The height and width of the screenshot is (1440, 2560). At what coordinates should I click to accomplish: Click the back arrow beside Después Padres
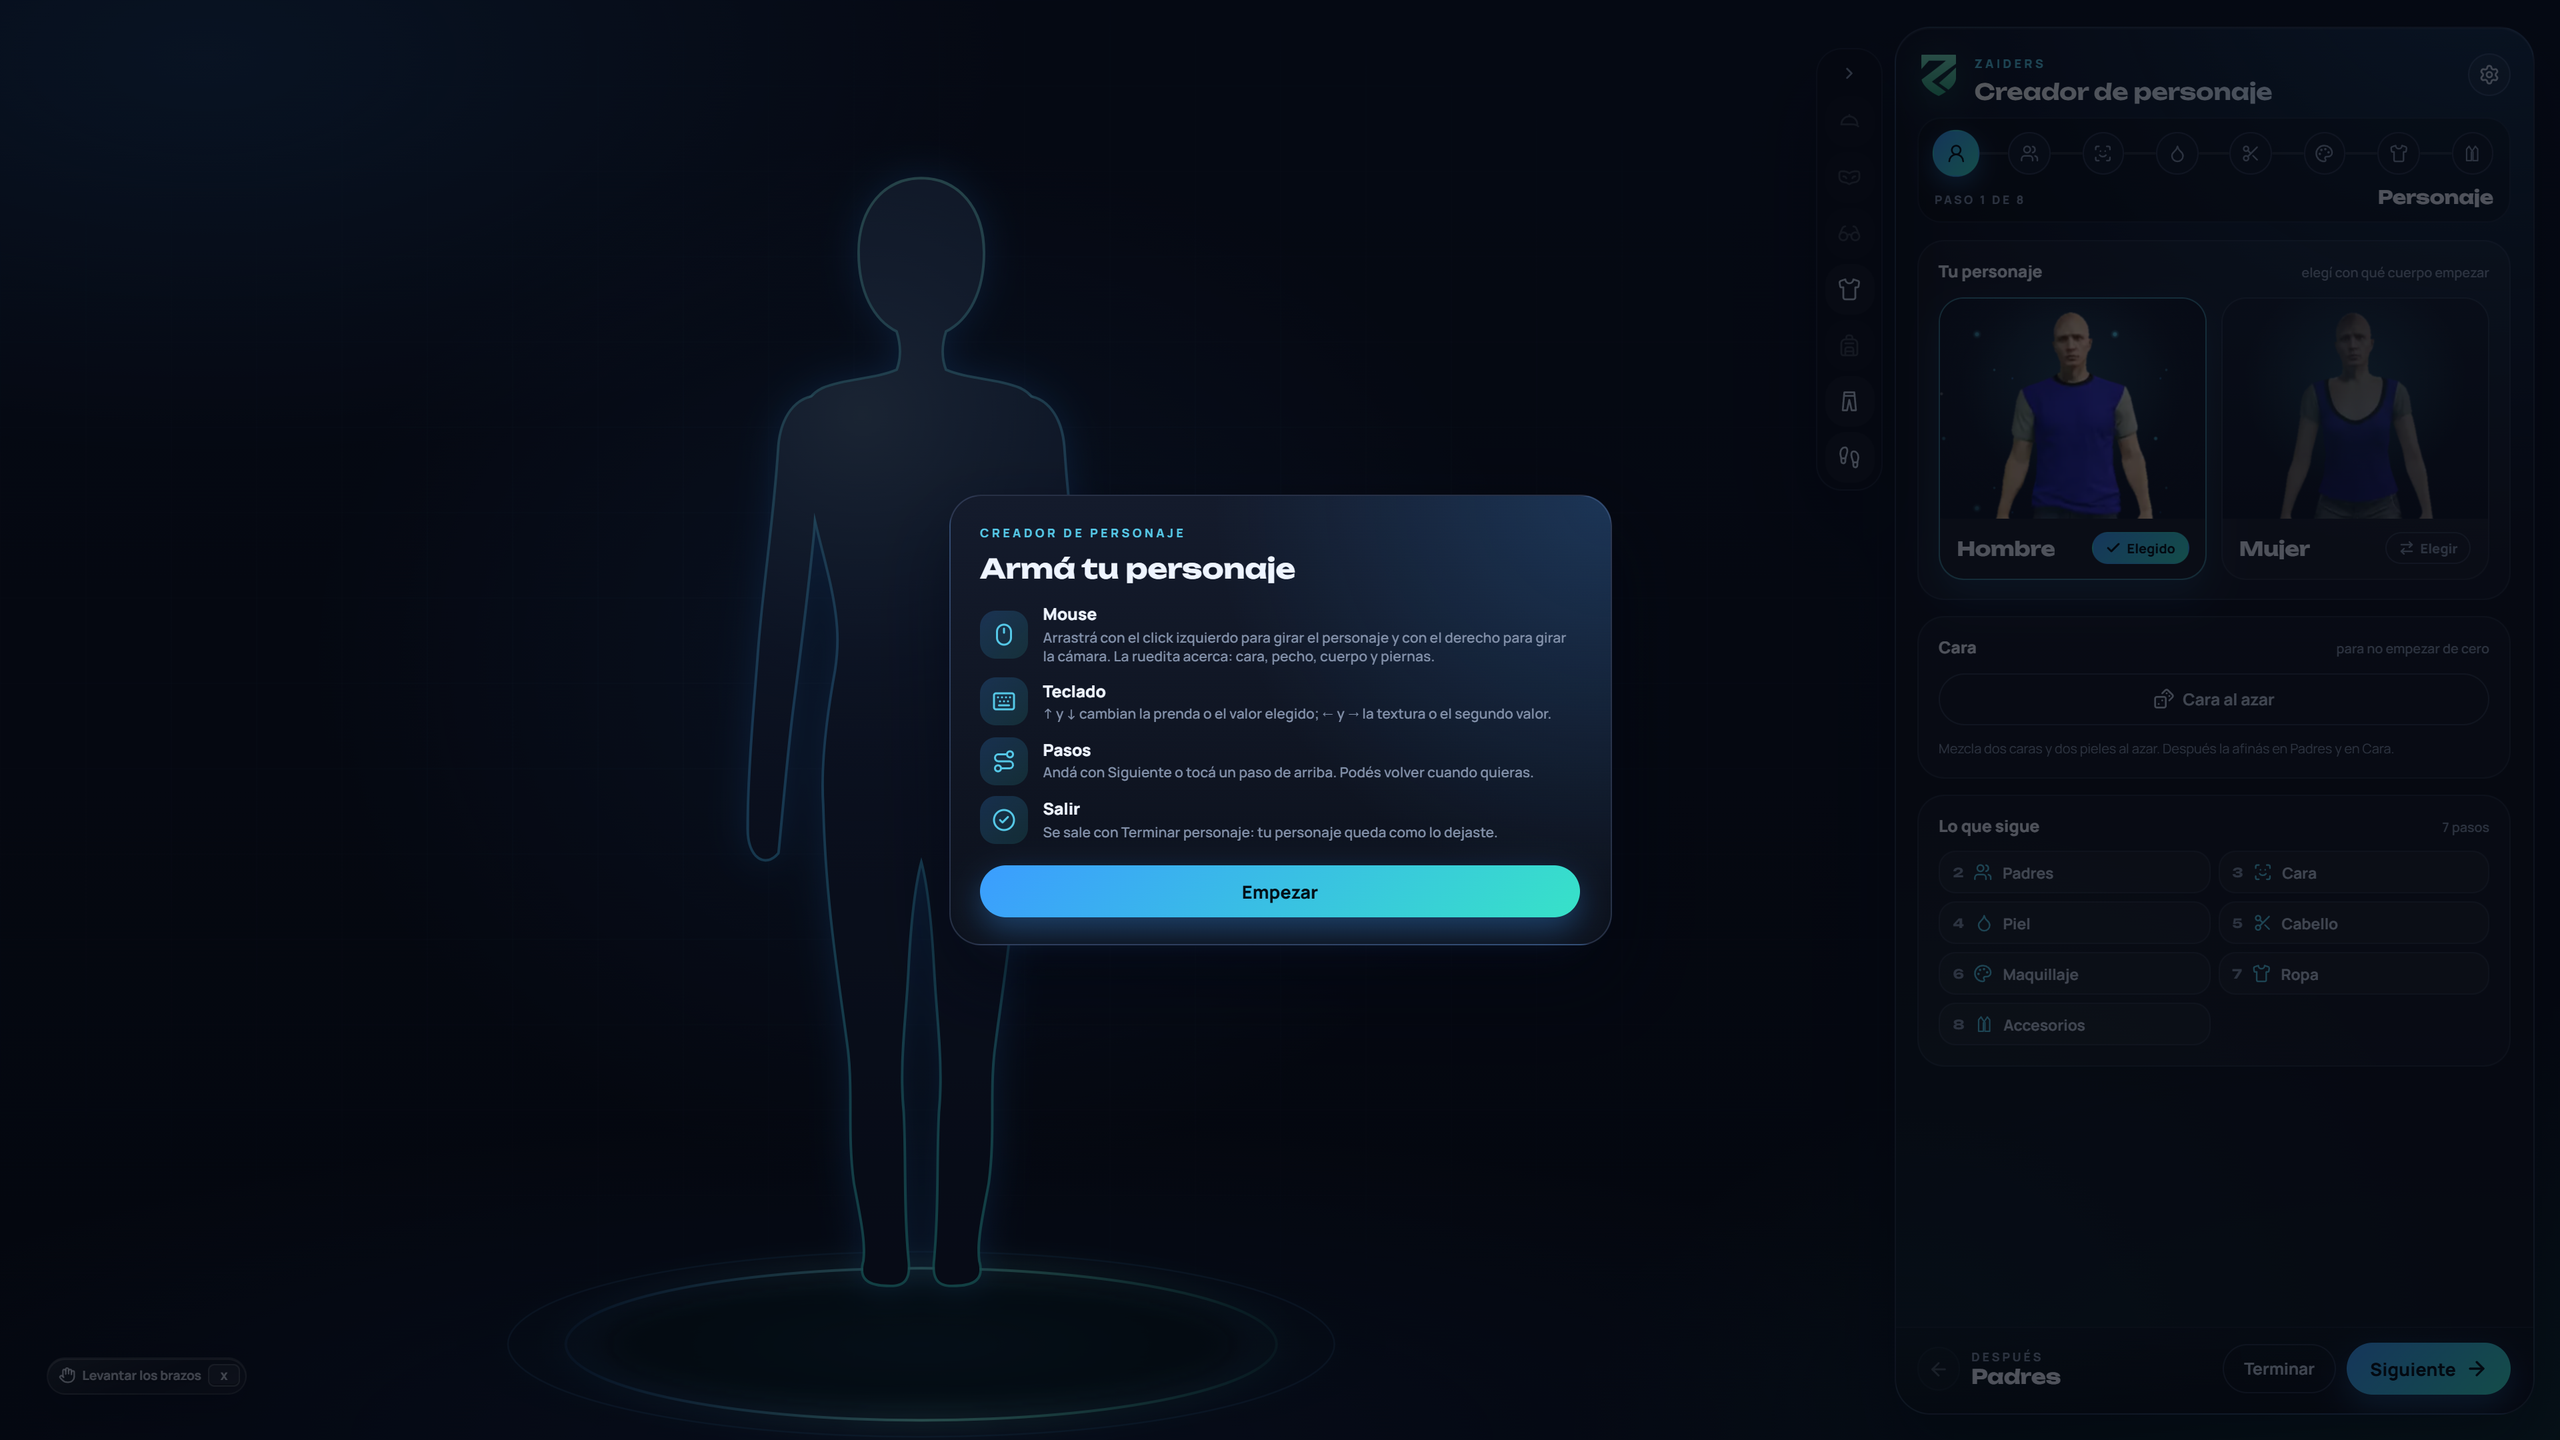1938,1369
